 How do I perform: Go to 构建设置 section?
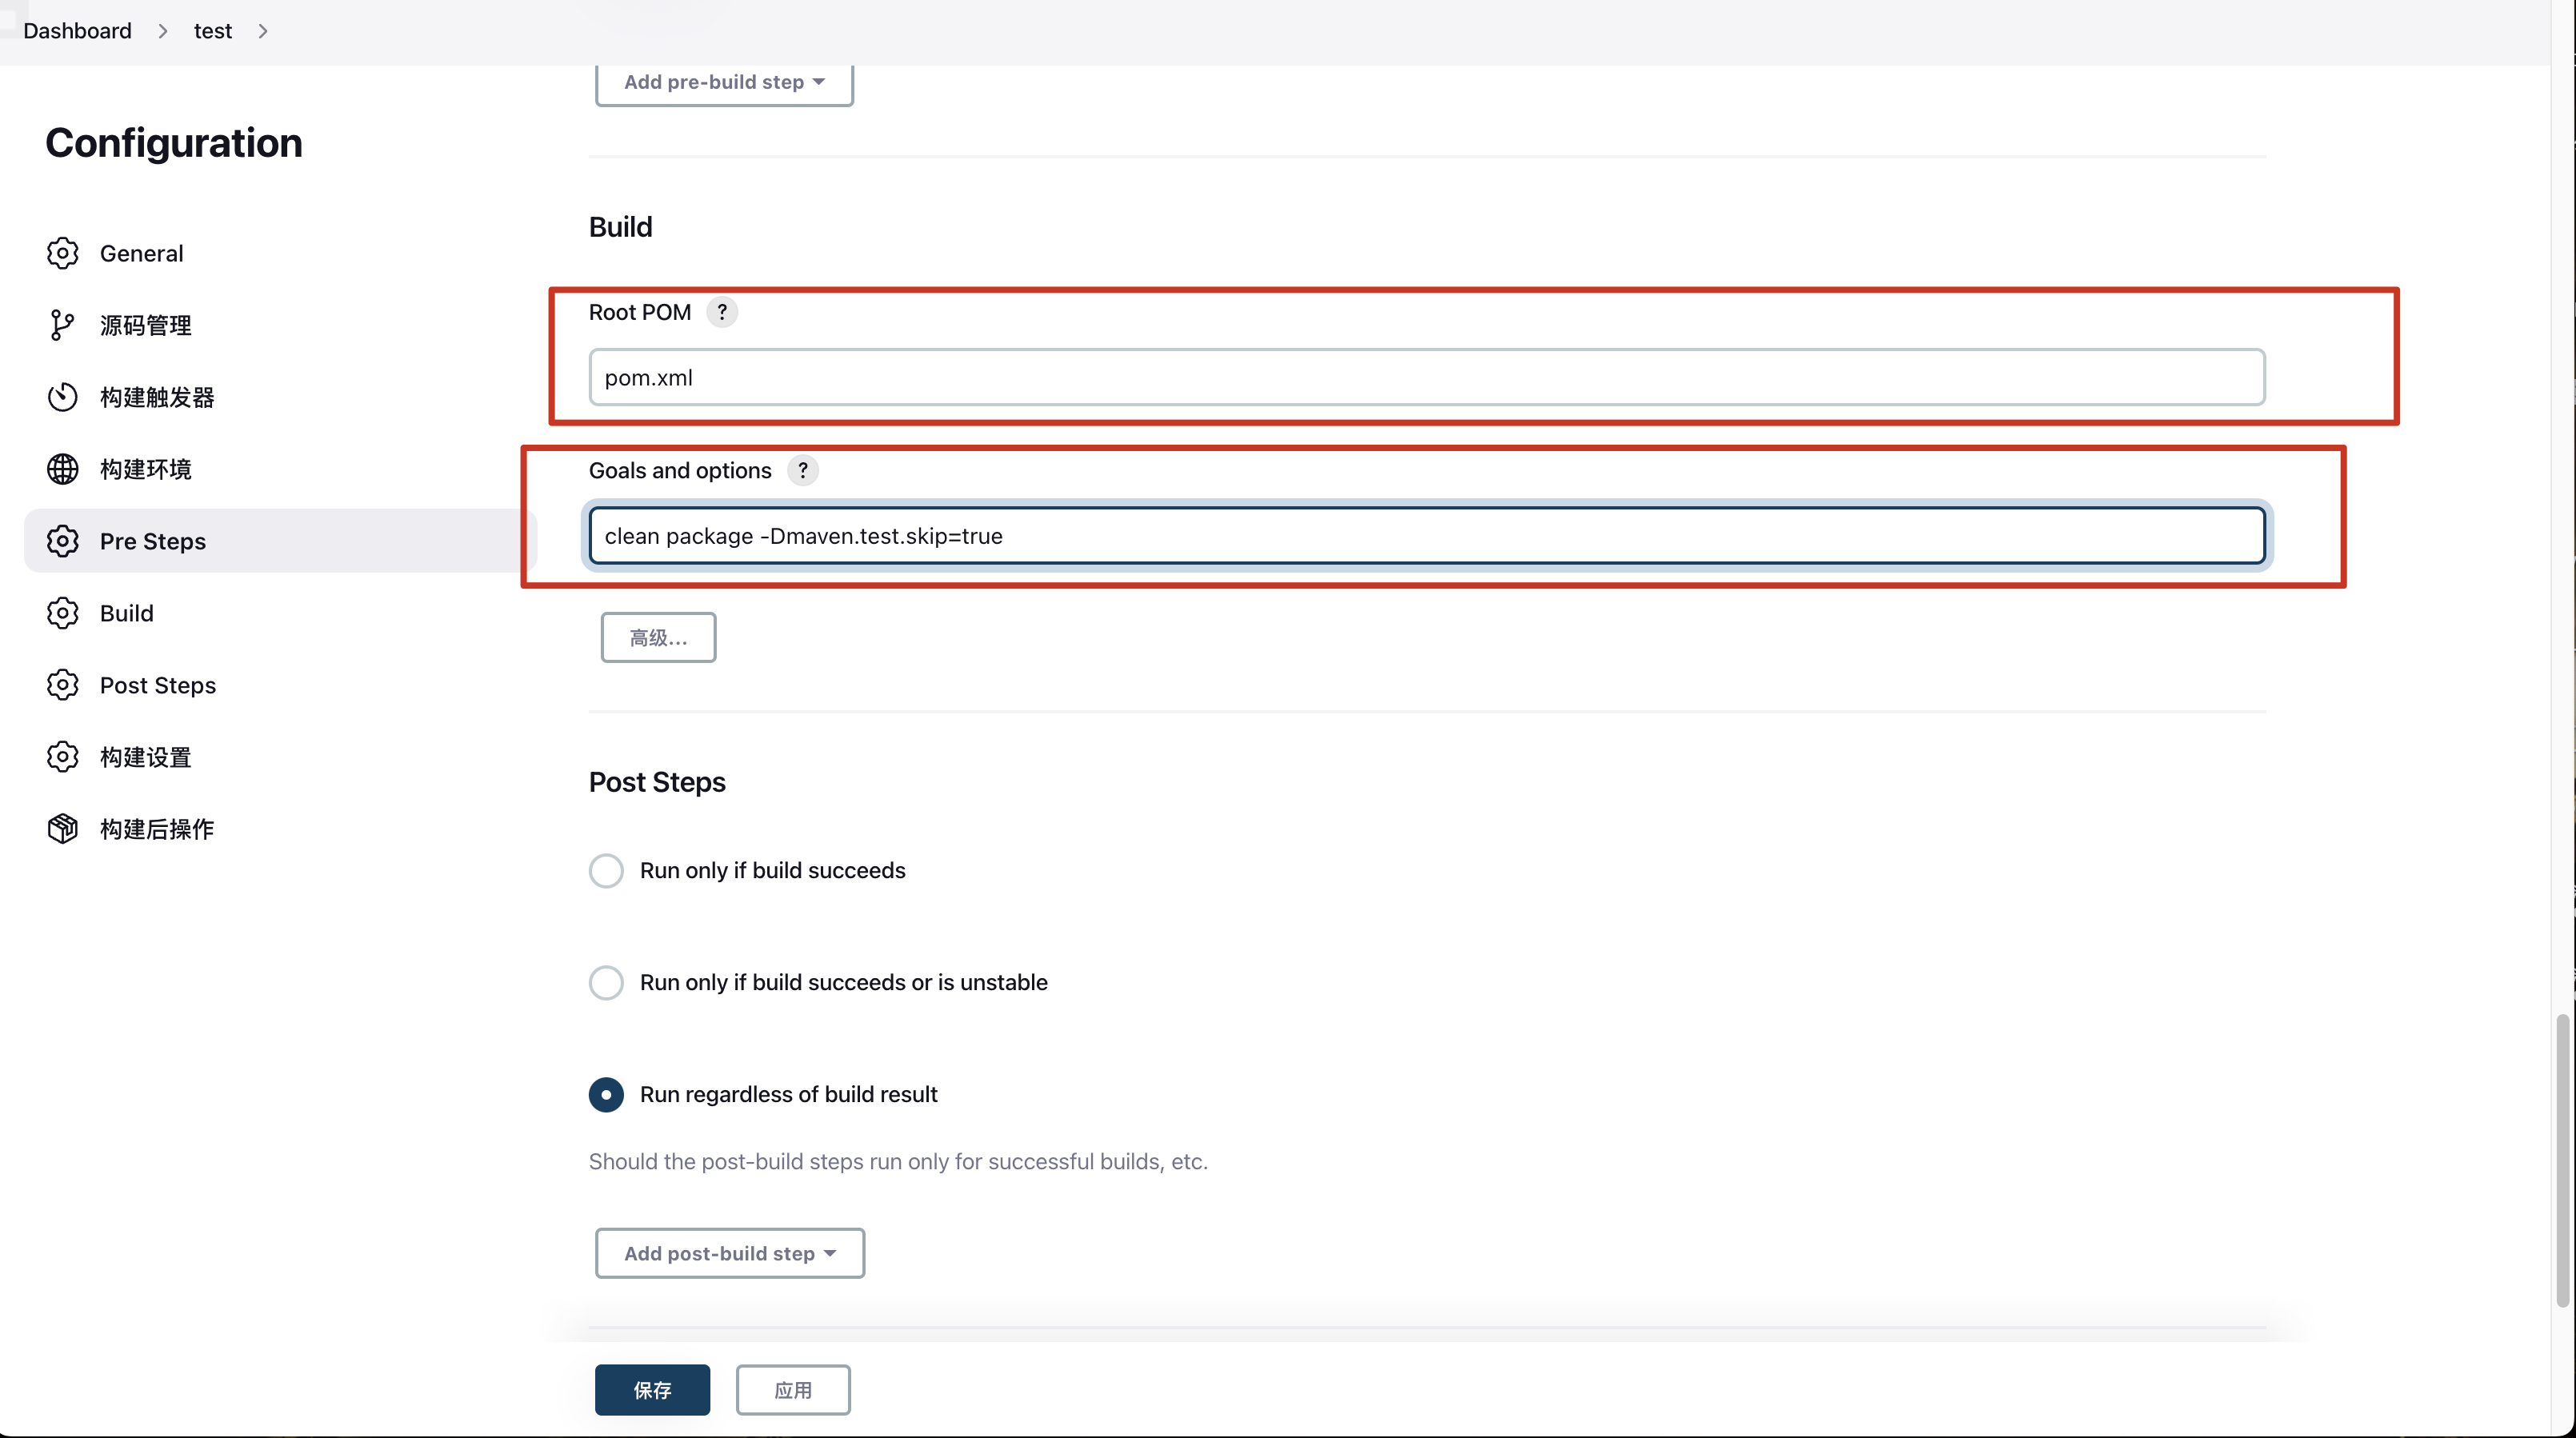point(280,757)
